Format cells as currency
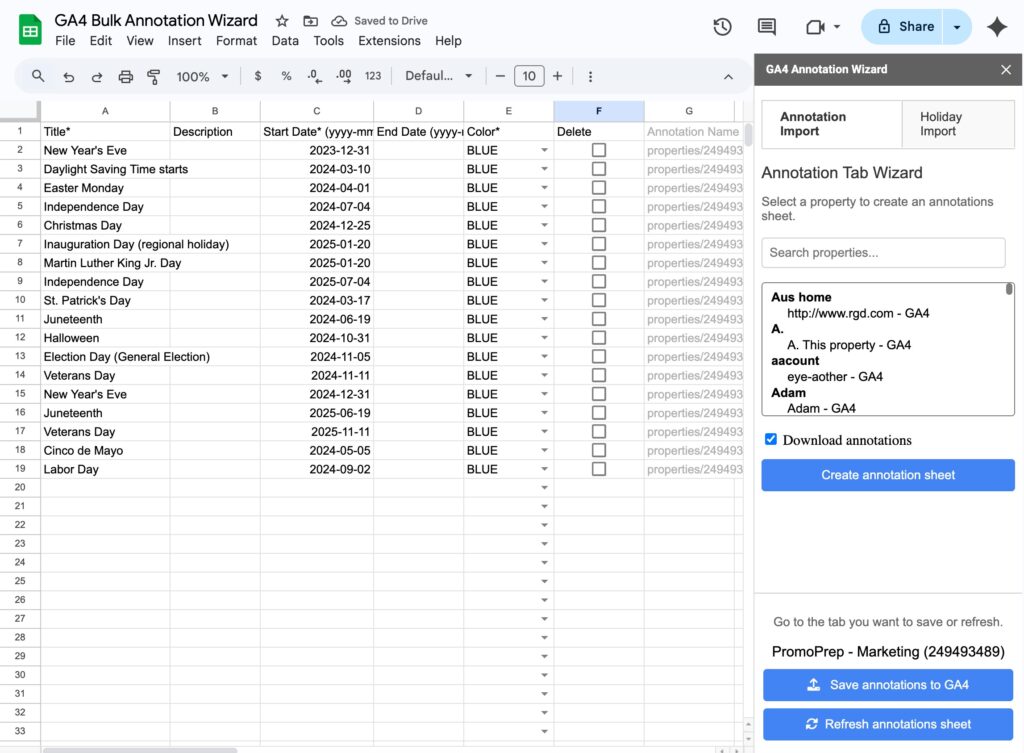Viewport: 1024px width, 753px height. tap(258, 76)
